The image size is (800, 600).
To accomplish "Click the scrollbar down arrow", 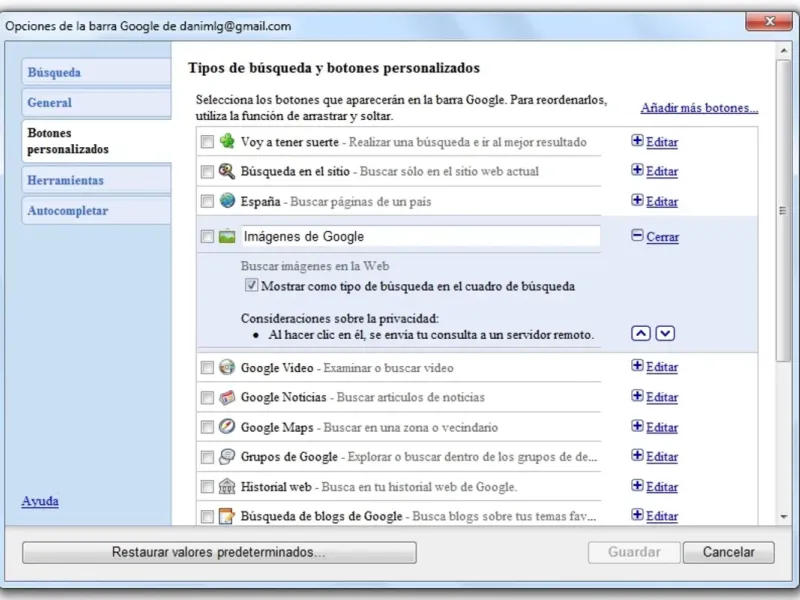I will pyautogui.click(x=783, y=517).
